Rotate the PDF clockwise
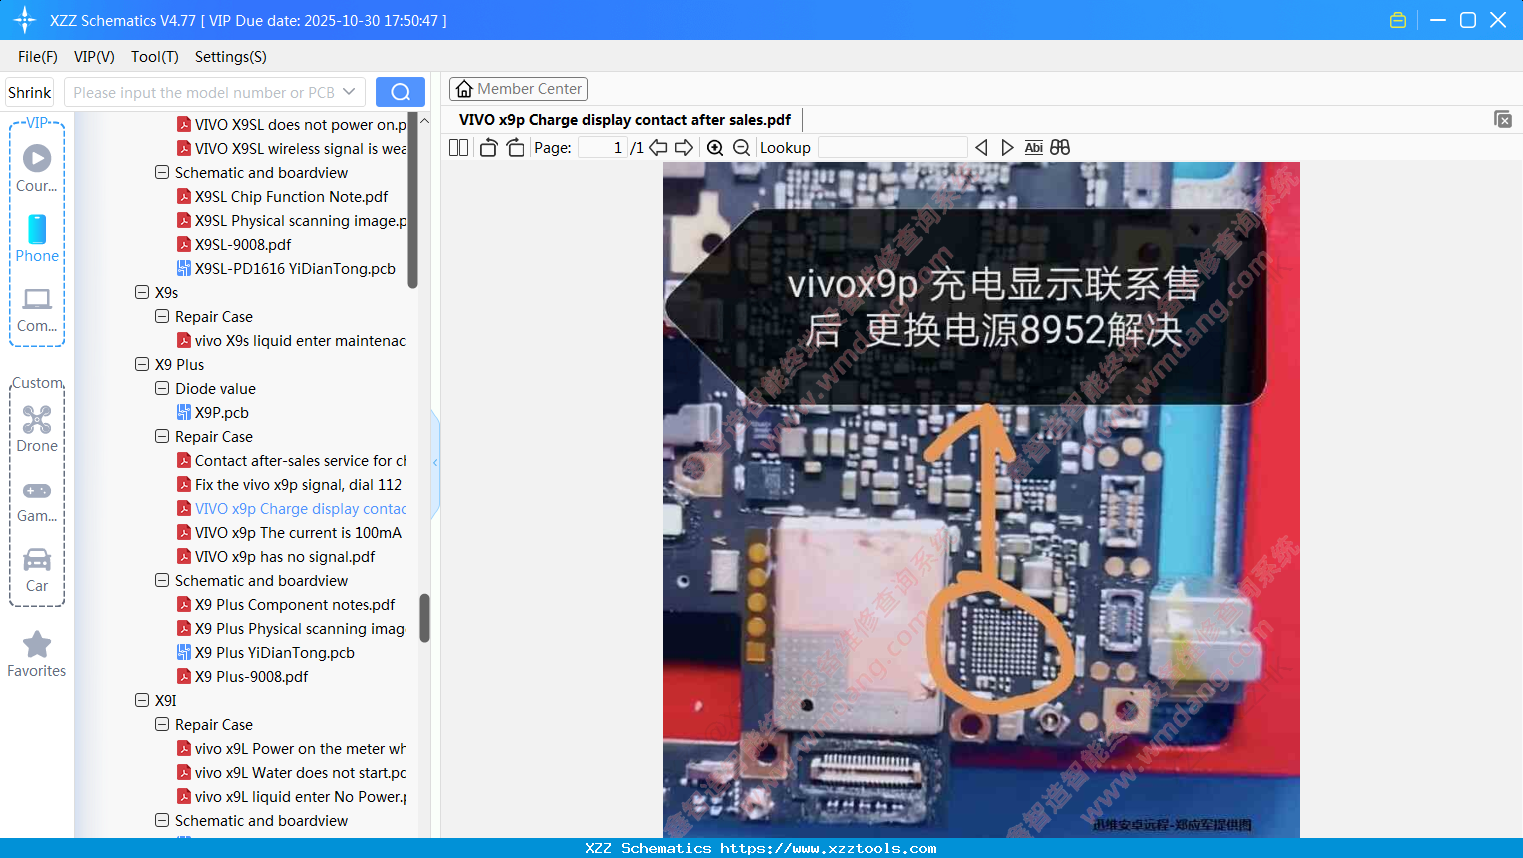Screen dimensions: 1523x858 (x=515, y=147)
